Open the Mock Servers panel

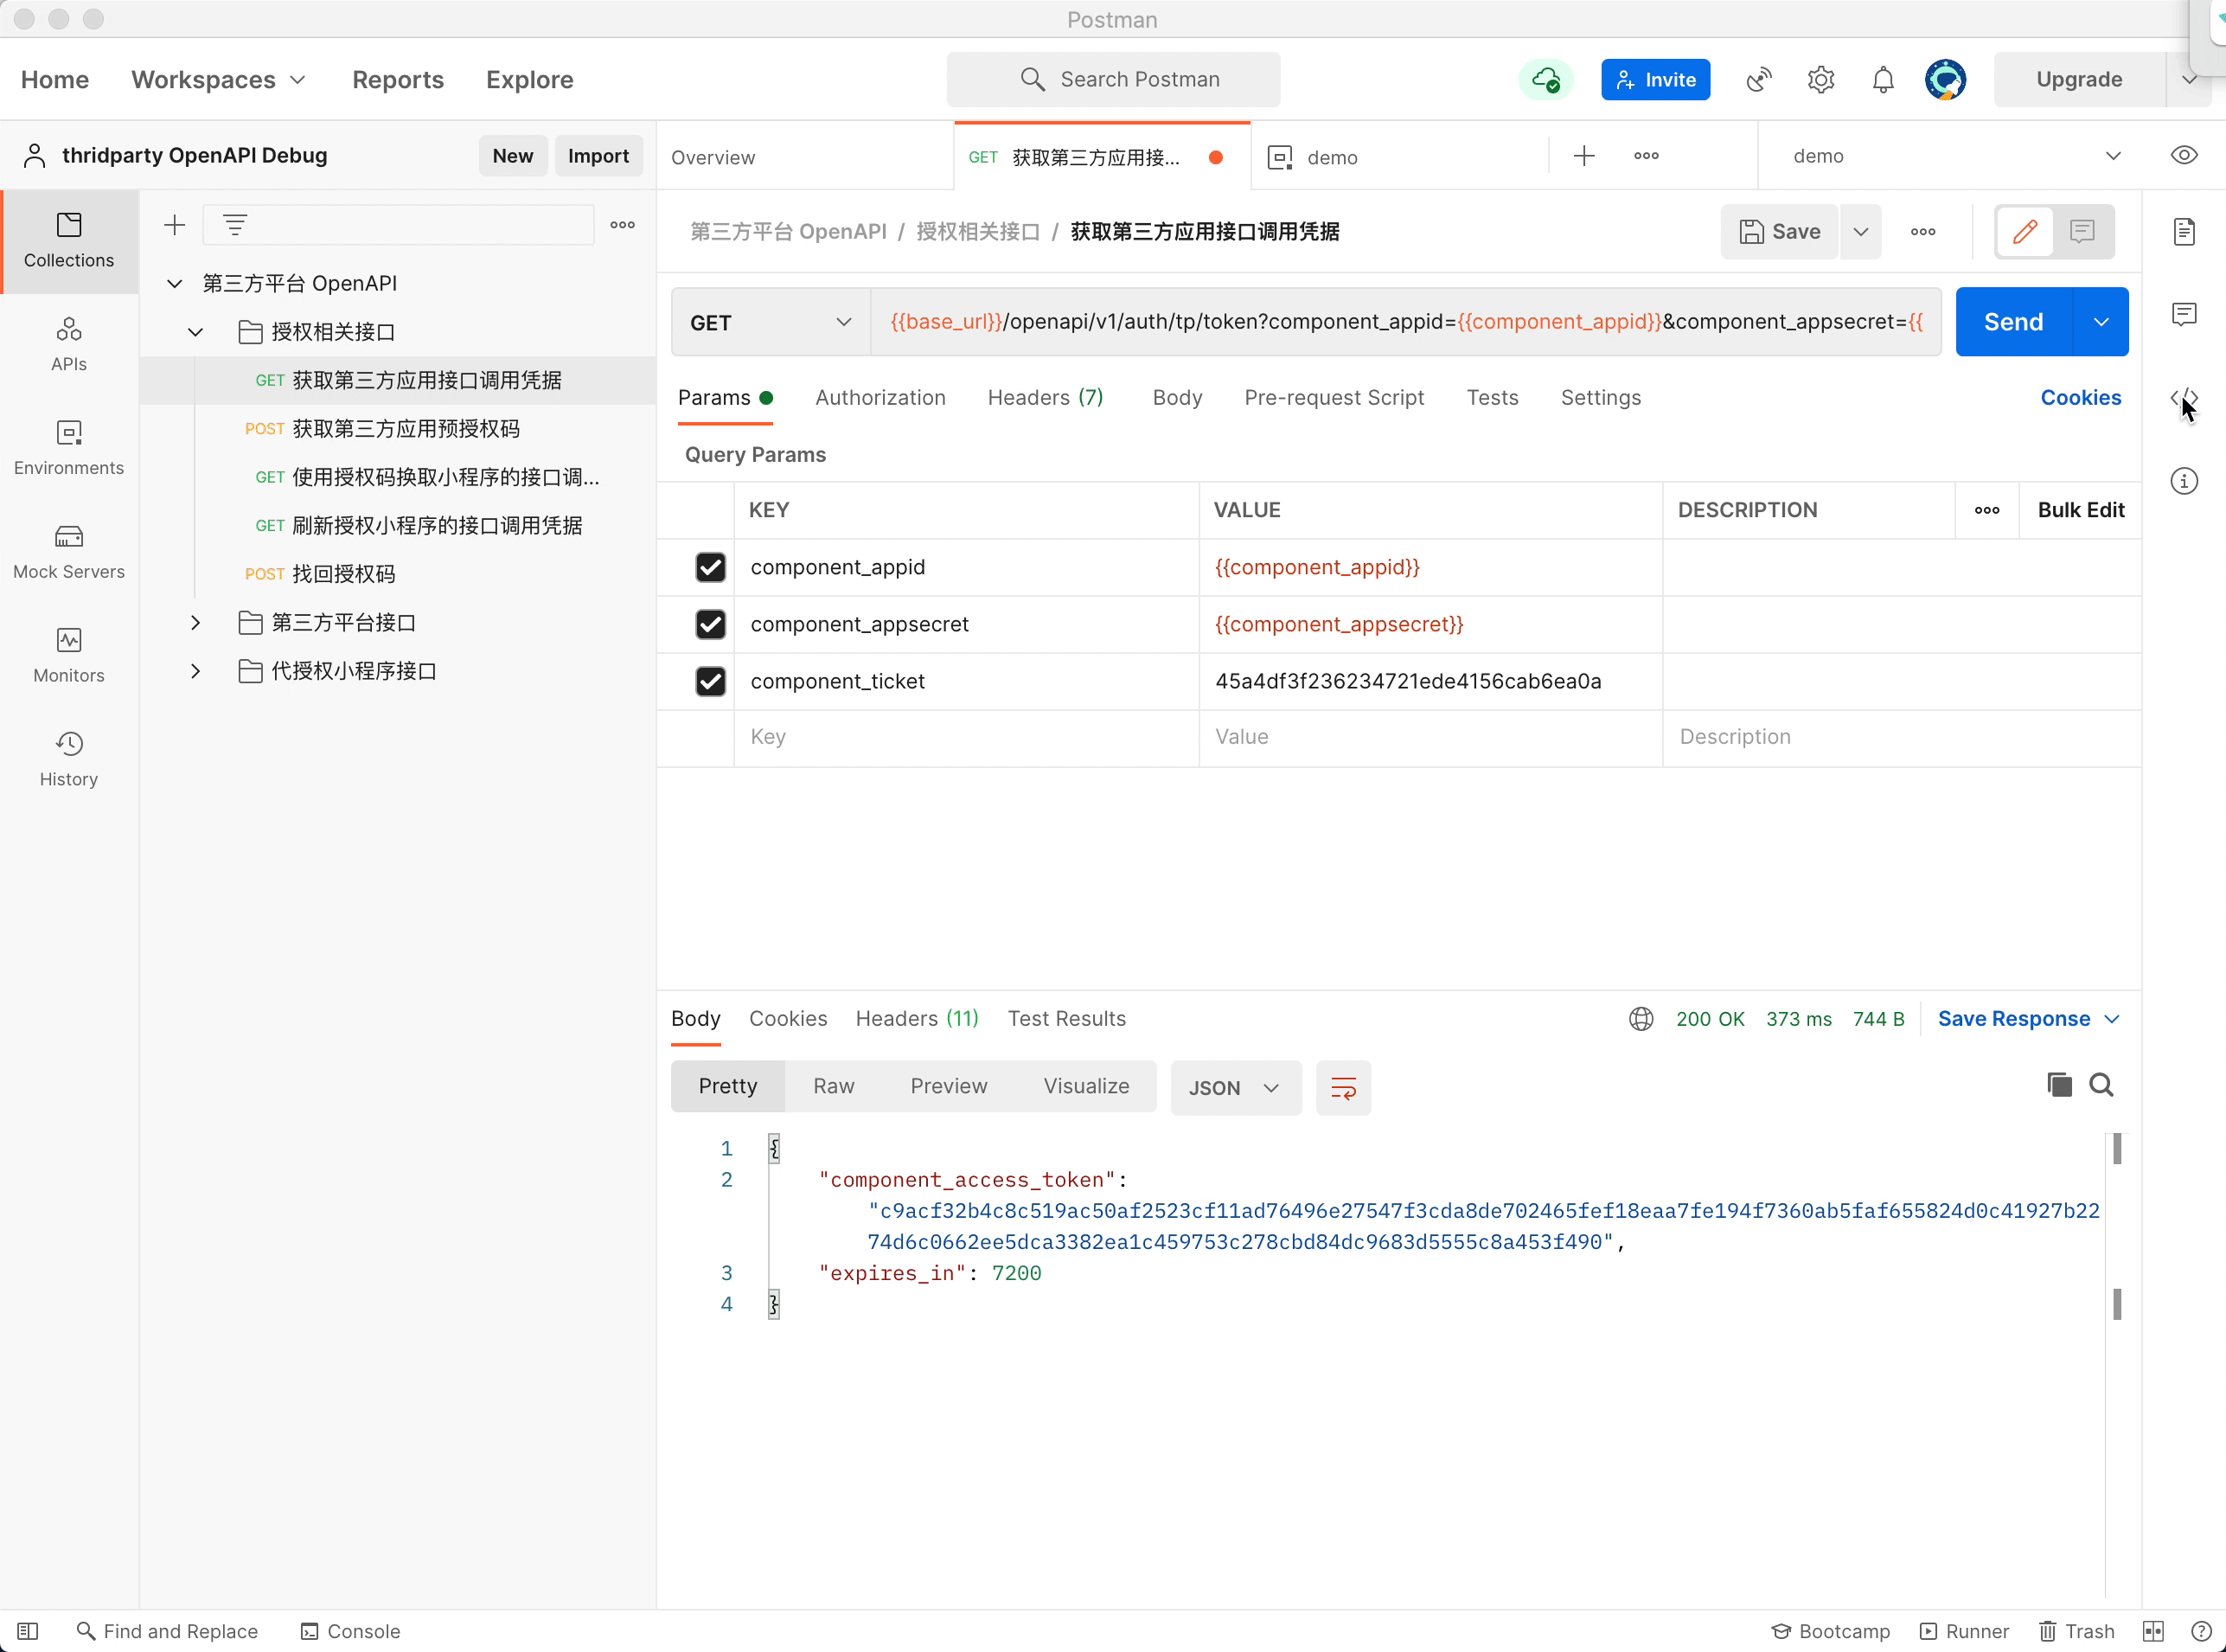[69, 552]
